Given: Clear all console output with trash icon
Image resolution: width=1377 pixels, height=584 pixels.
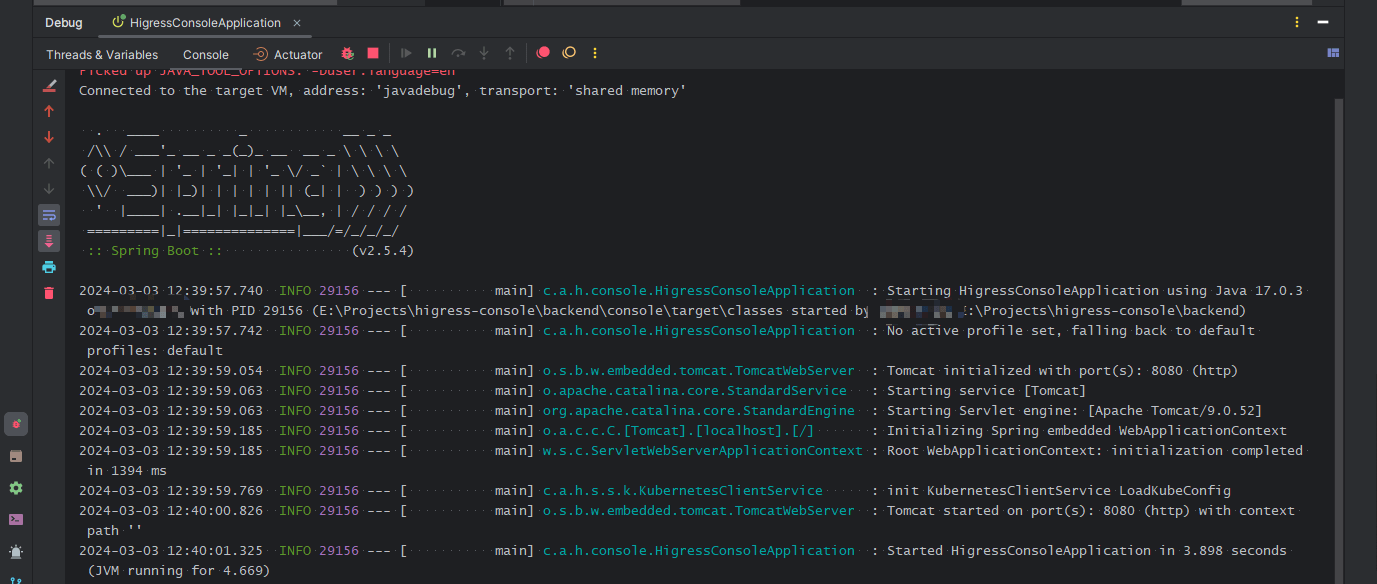Looking at the screenshot, I should pyautogui.click(x=49, y=293).
